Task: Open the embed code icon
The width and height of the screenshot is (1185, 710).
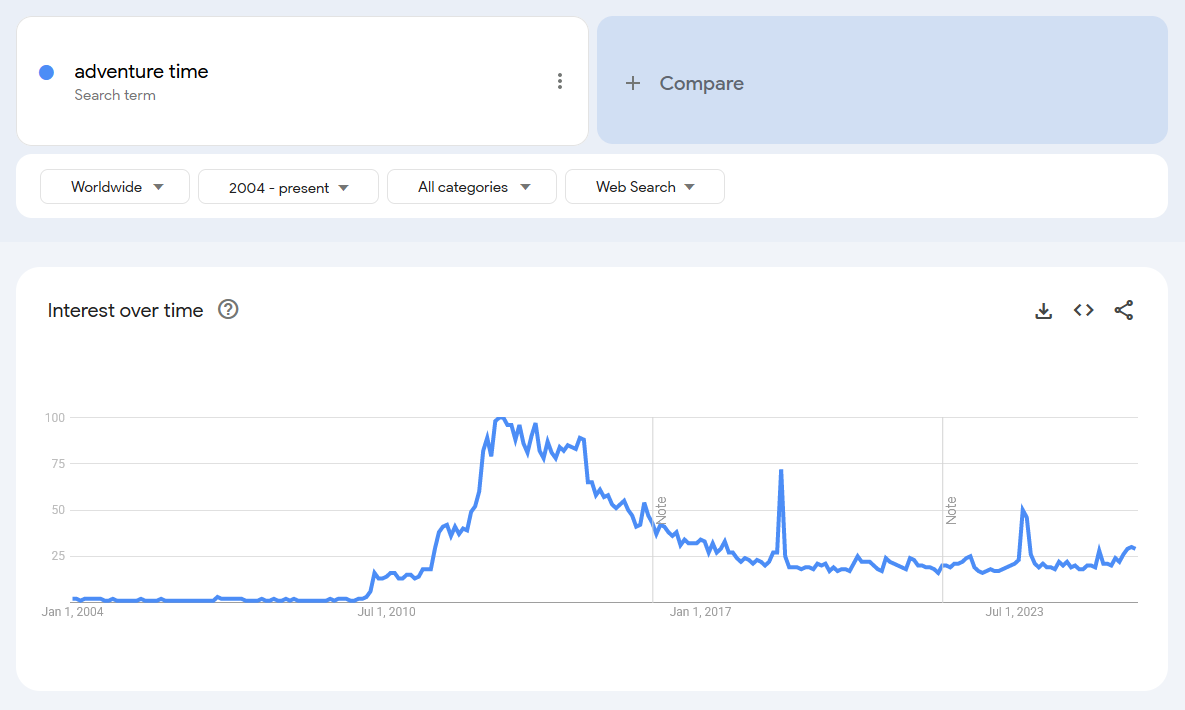Action: click(1083, 310)
